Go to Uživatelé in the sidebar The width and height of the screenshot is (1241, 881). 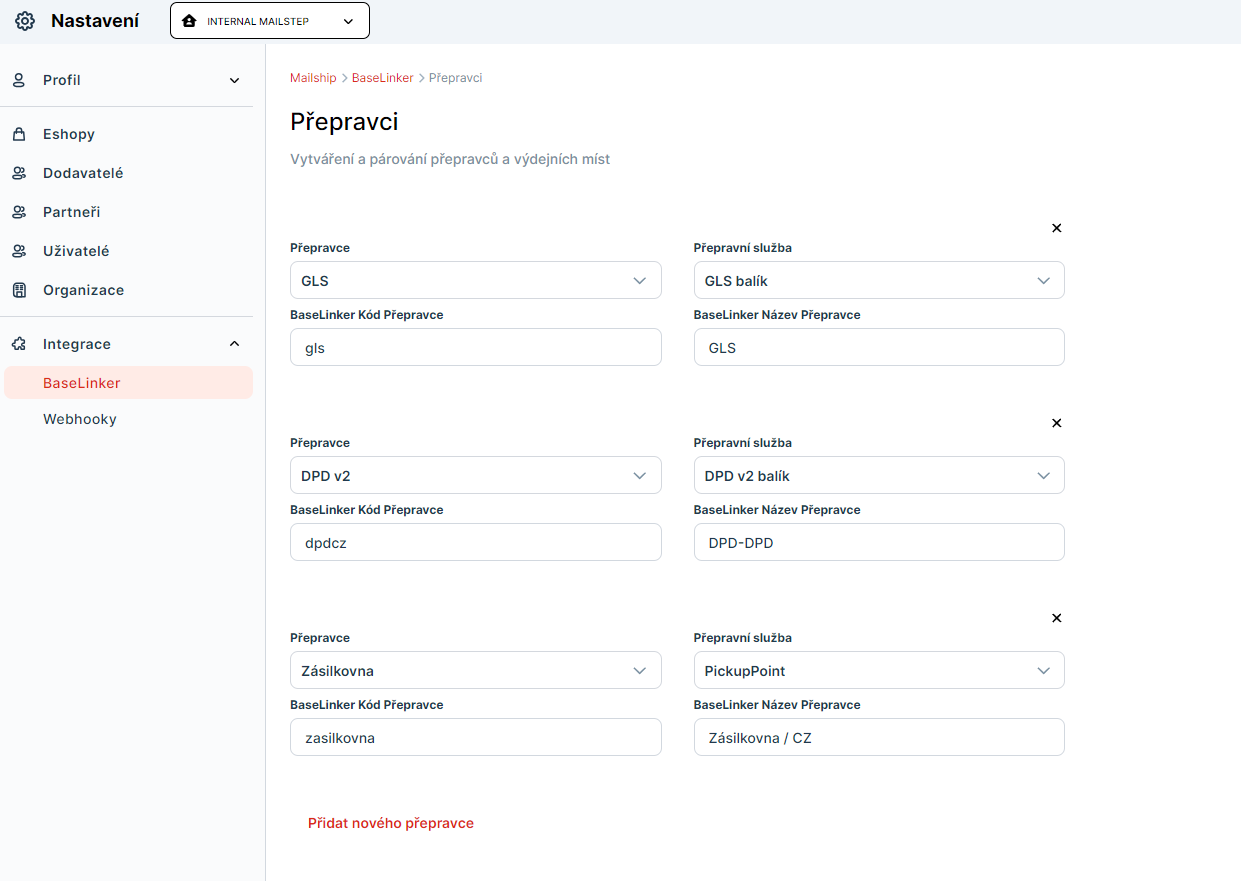[x=76, y=251]
